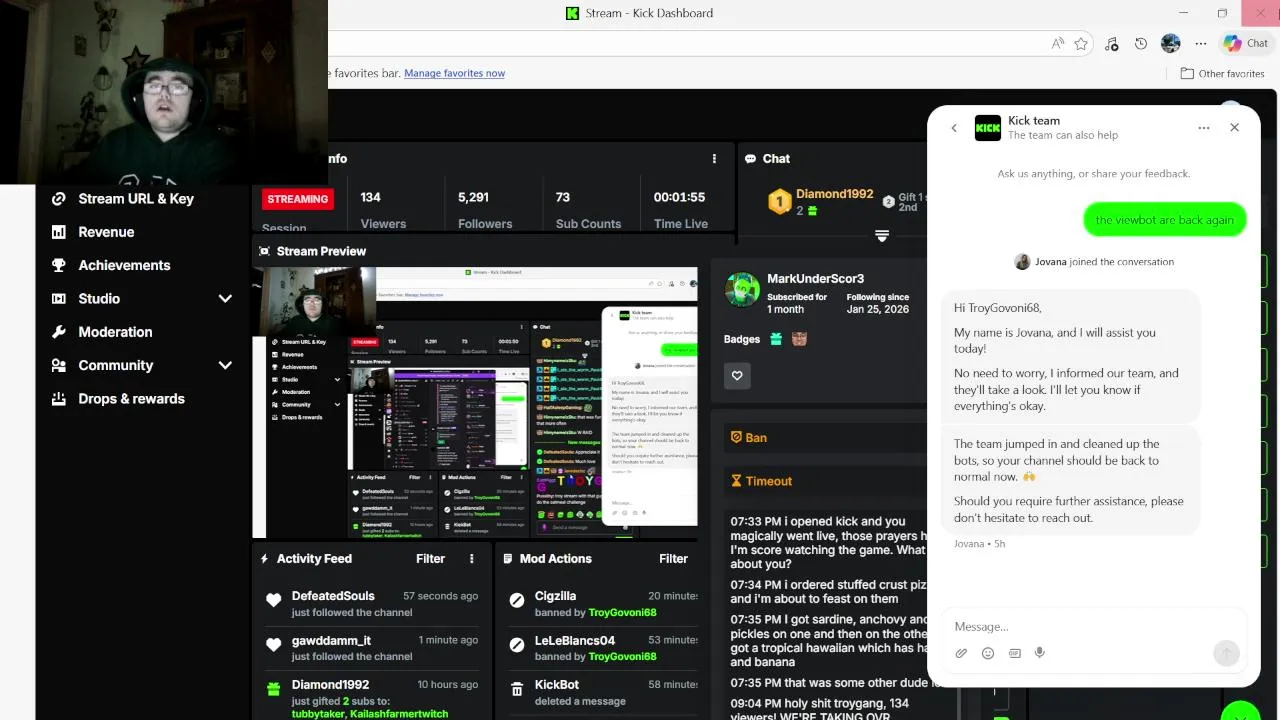Open the emoji picker in support chat
1280x720 pixels.
click(x=988, y=653)
